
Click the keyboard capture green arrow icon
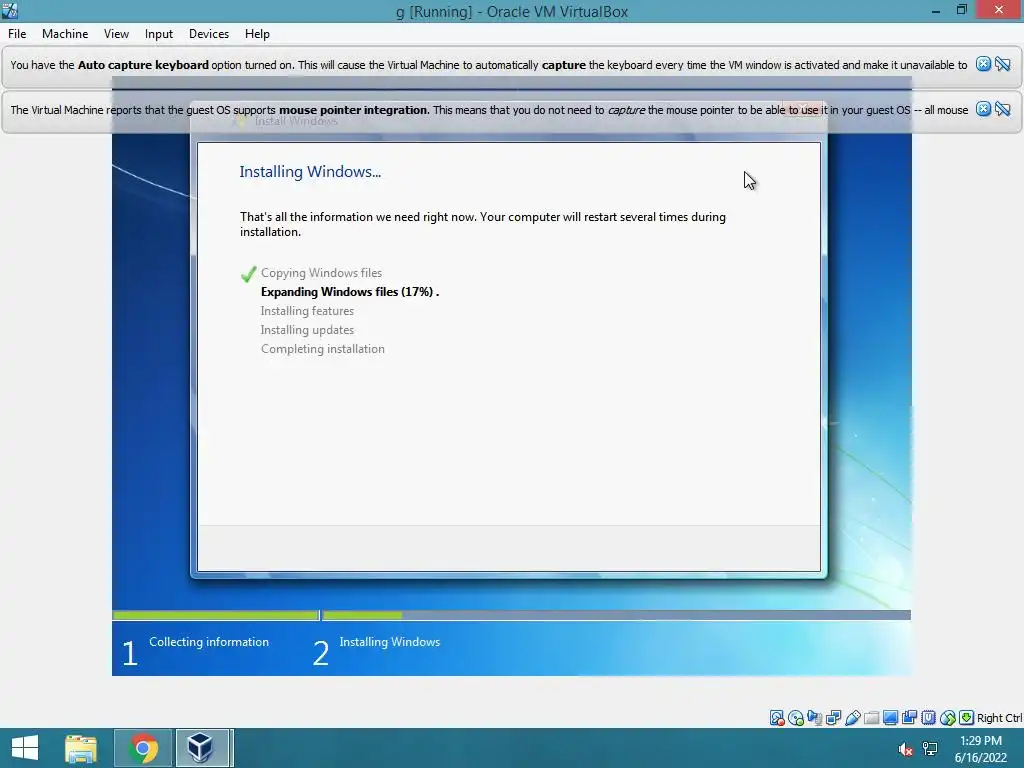pos(967,718)
